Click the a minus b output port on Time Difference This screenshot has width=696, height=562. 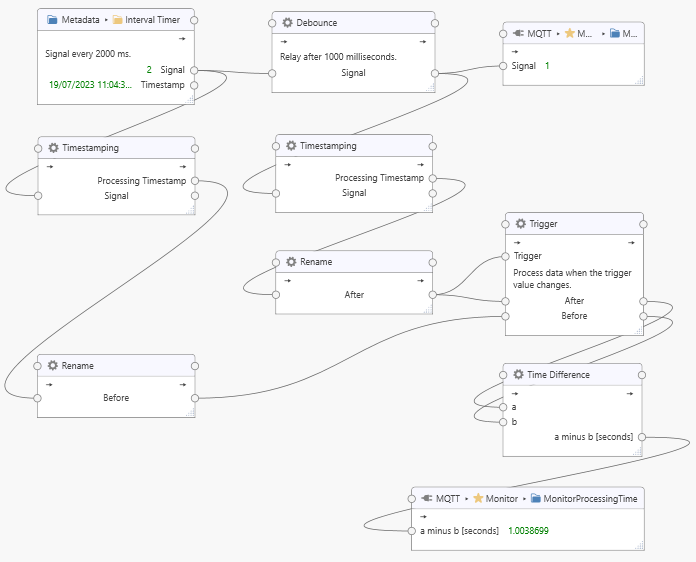[x=642, y=437]
